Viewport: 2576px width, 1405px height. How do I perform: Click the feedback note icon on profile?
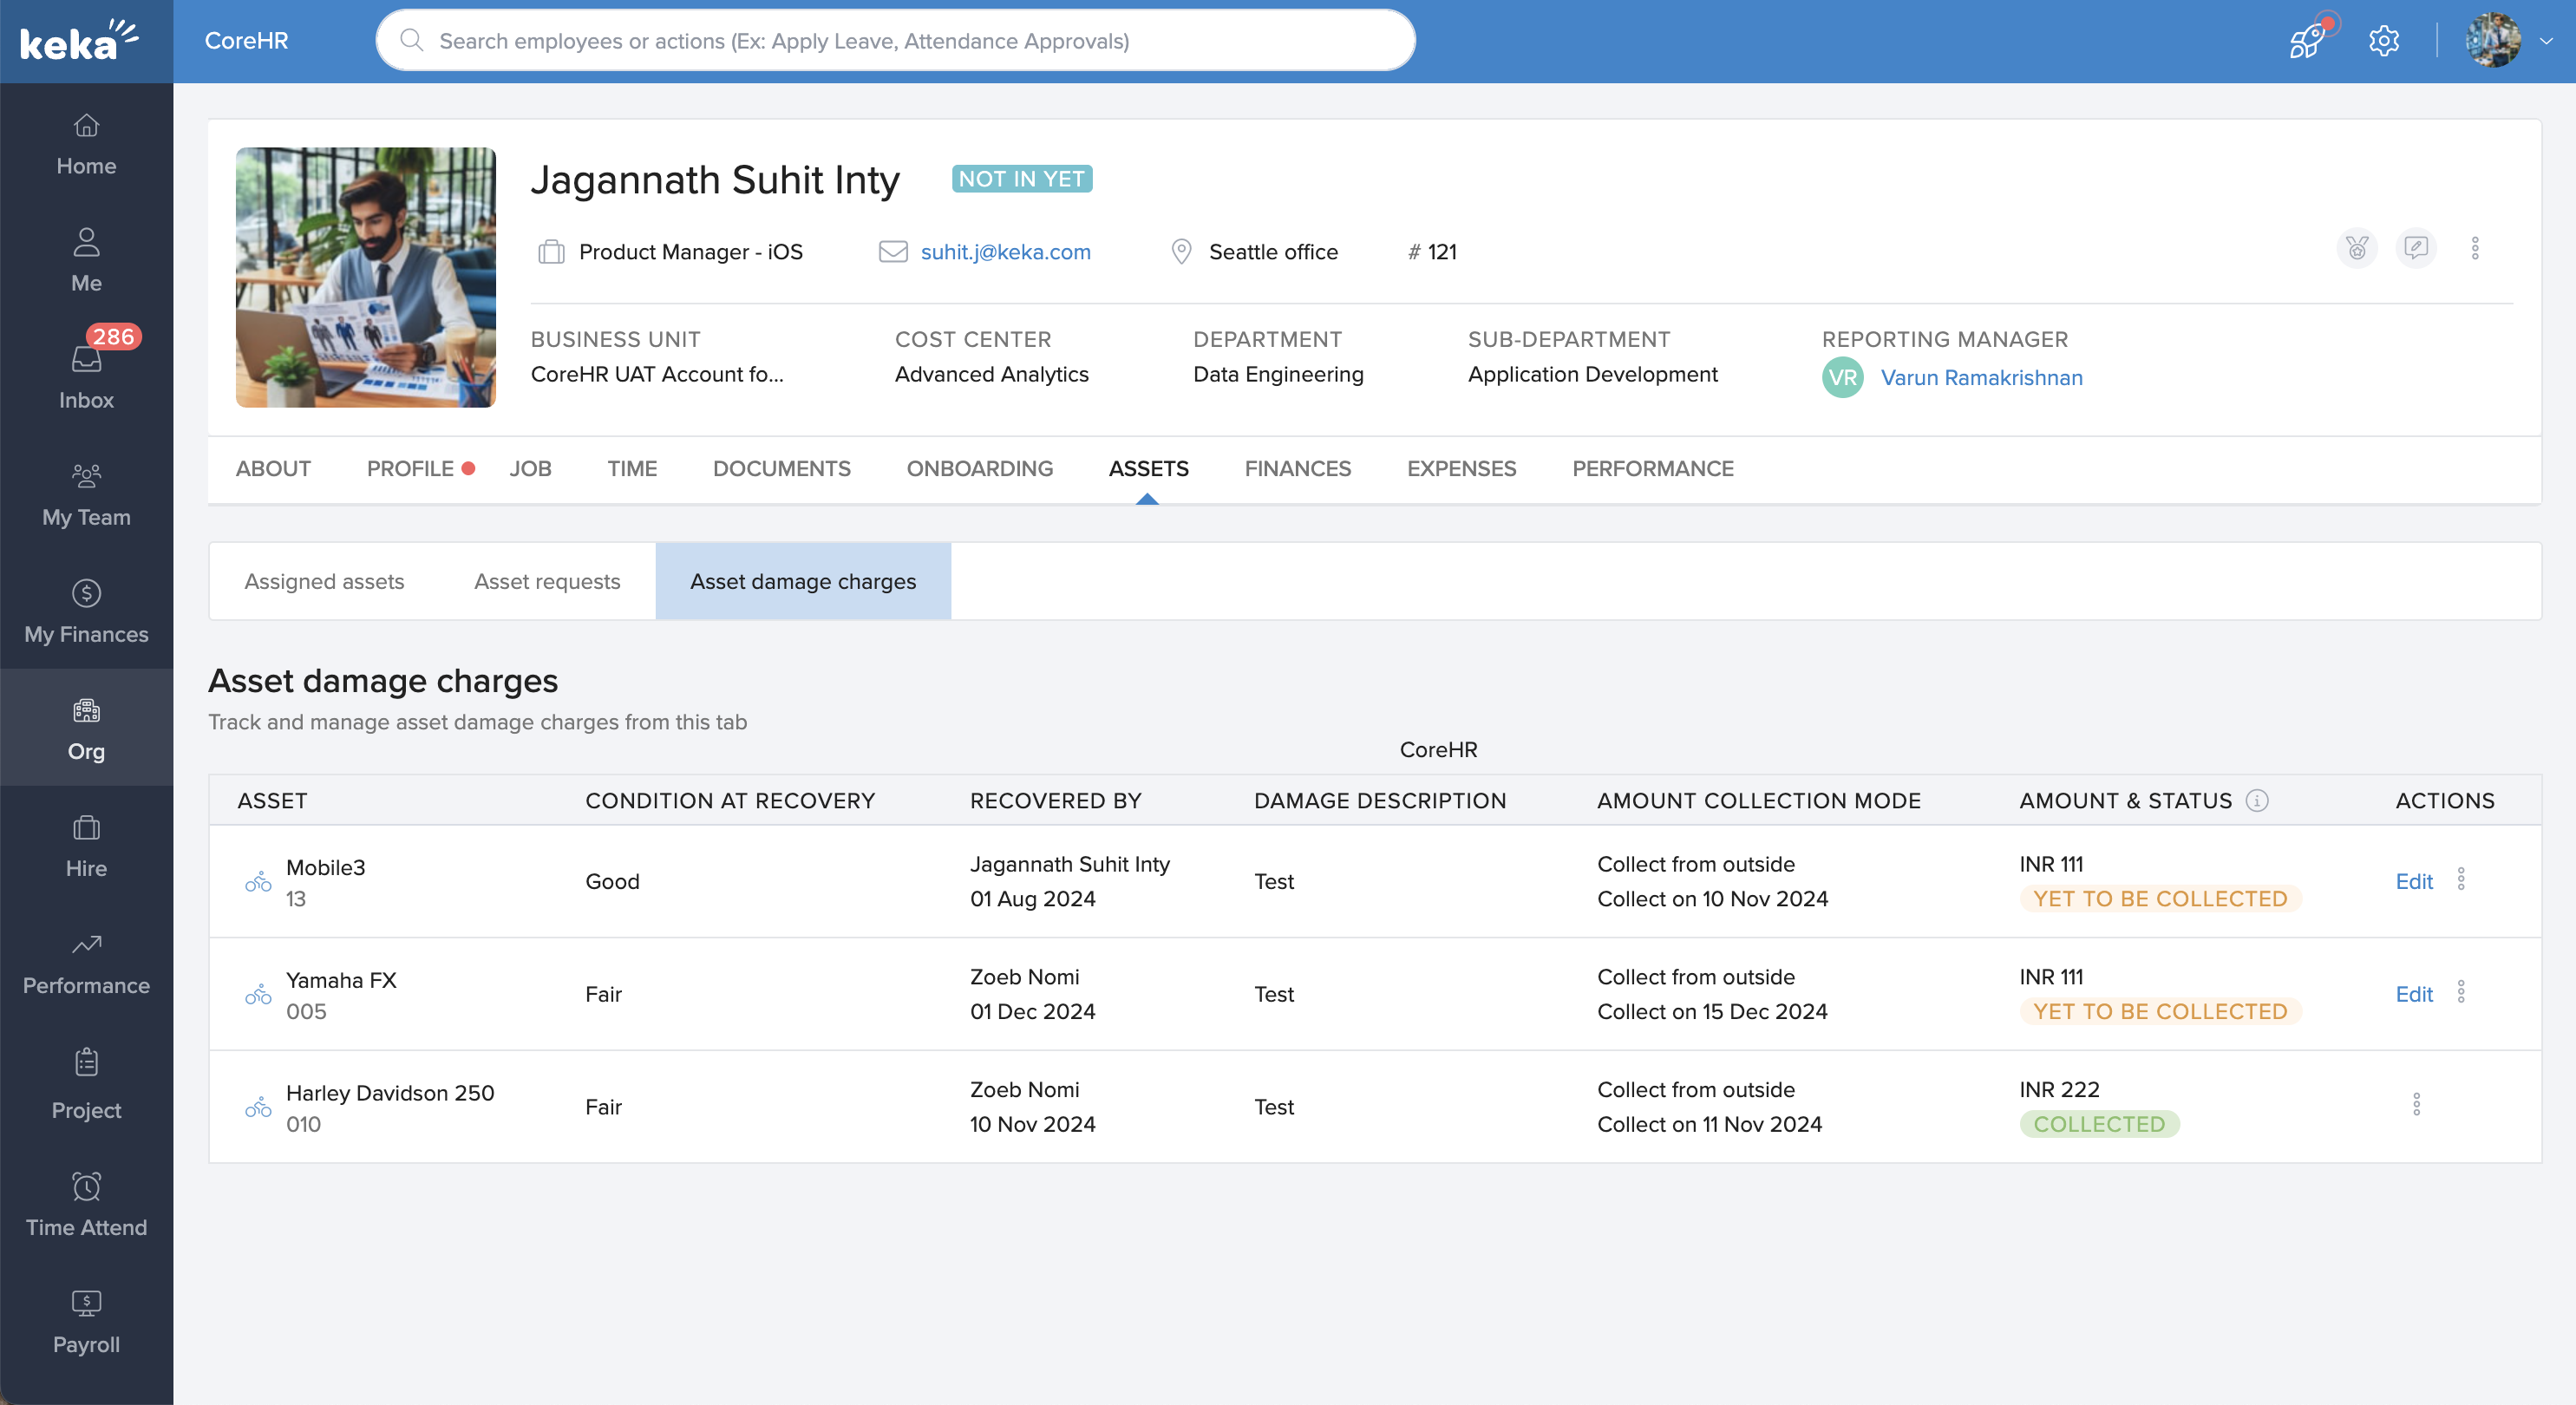2416,248
